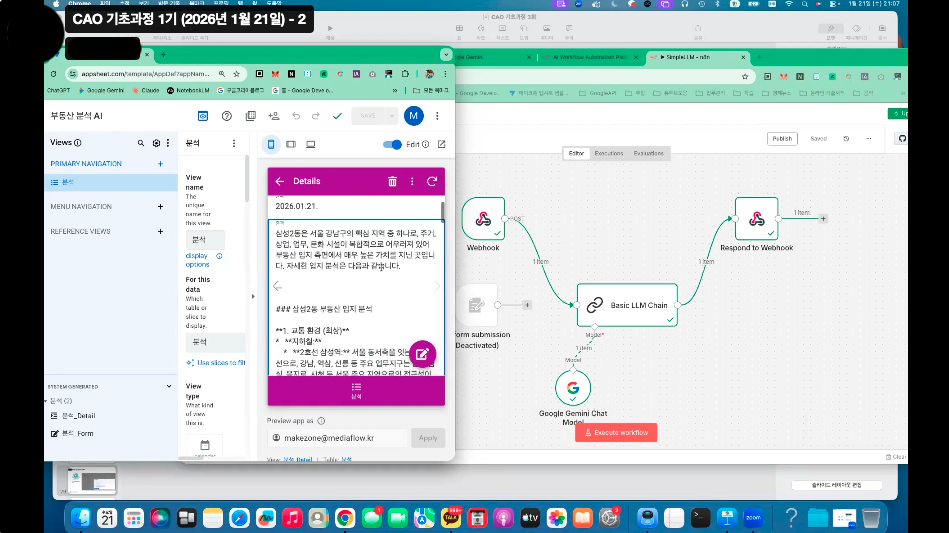Viewport: 949px width, 533px height.
Task: Click the trash delete icon in Details
Action: [x=392, y=181]
